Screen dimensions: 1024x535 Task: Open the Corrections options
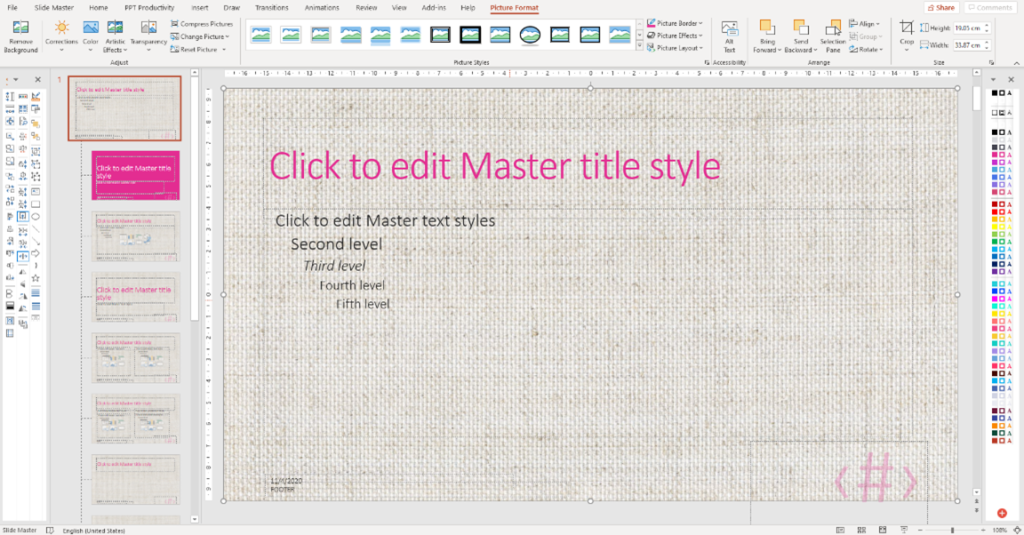click(61, 37)
